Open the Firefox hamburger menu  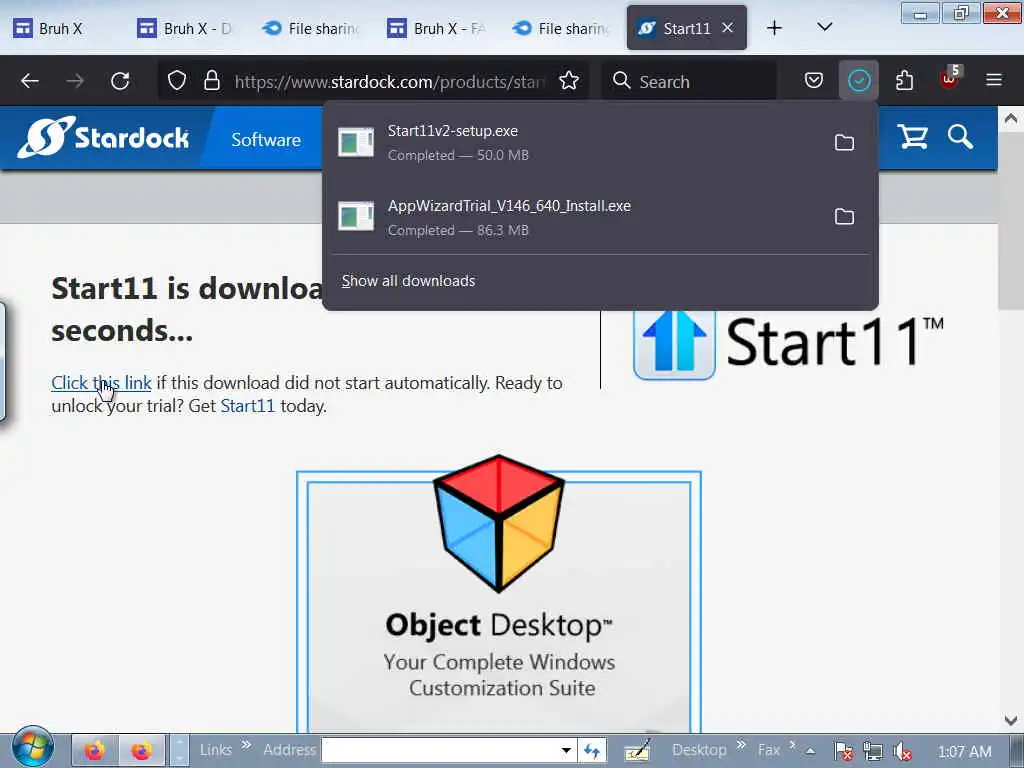click(x=994, y=80)
